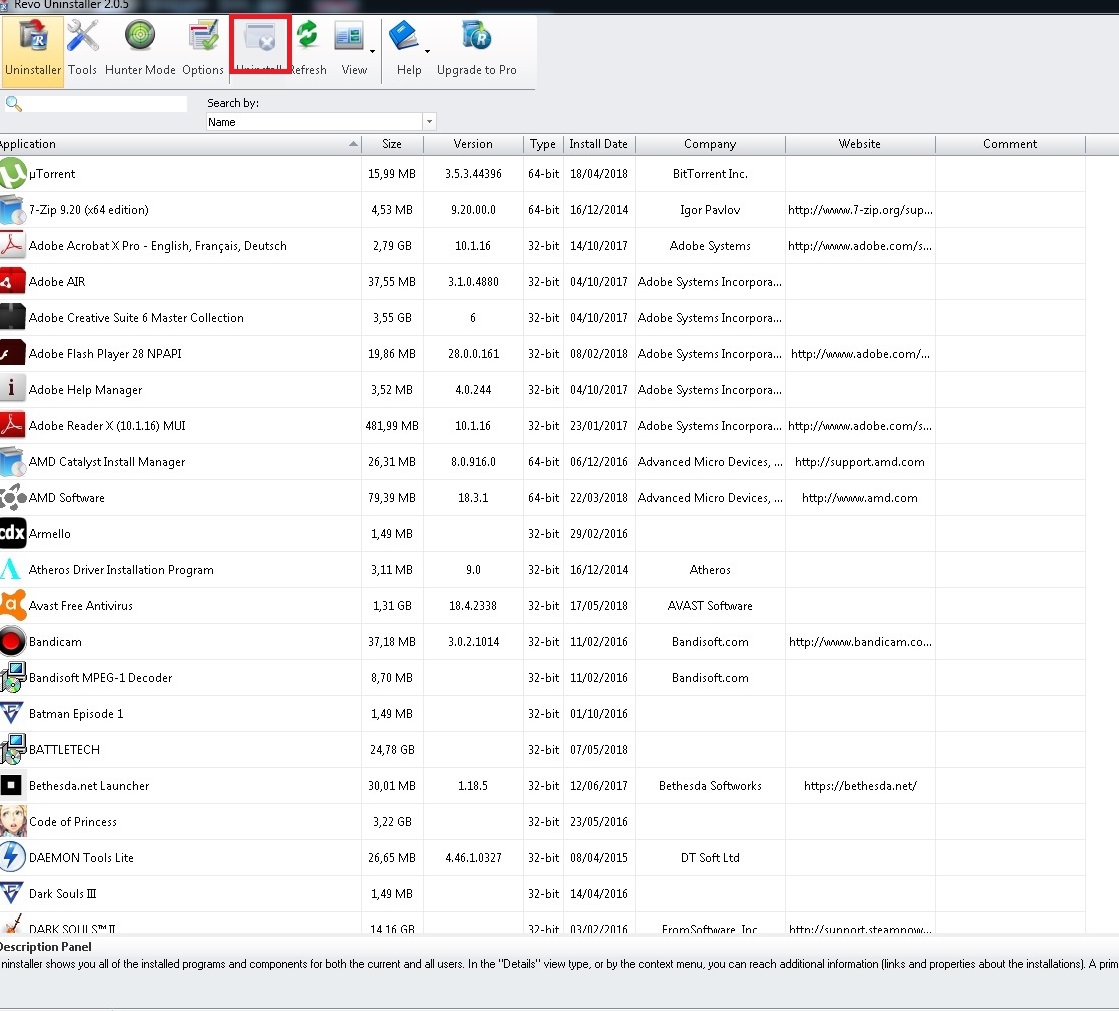Click 'Code of Princess' row name
The width and height of the screenshot is (1119, 1011).
tap(73, 822)
